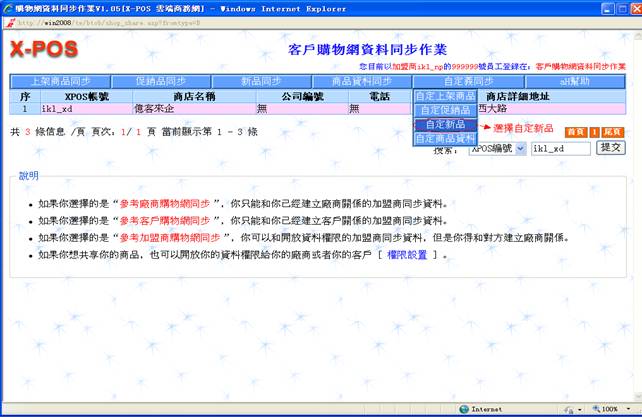Open the 新品同步 menu
The height and width of the screenshot is (417, 642).
coord(262,81)
